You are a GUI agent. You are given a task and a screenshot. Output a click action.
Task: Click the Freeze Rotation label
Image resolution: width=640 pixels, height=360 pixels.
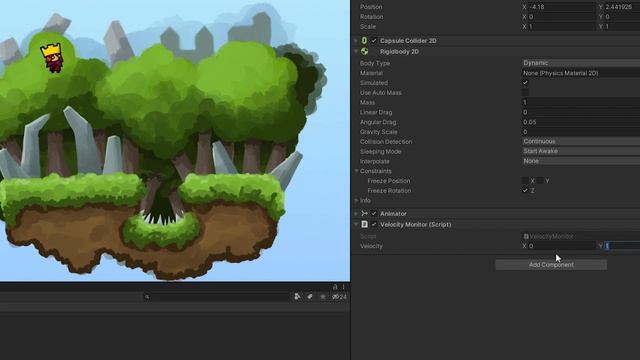(x=389, y=191)
